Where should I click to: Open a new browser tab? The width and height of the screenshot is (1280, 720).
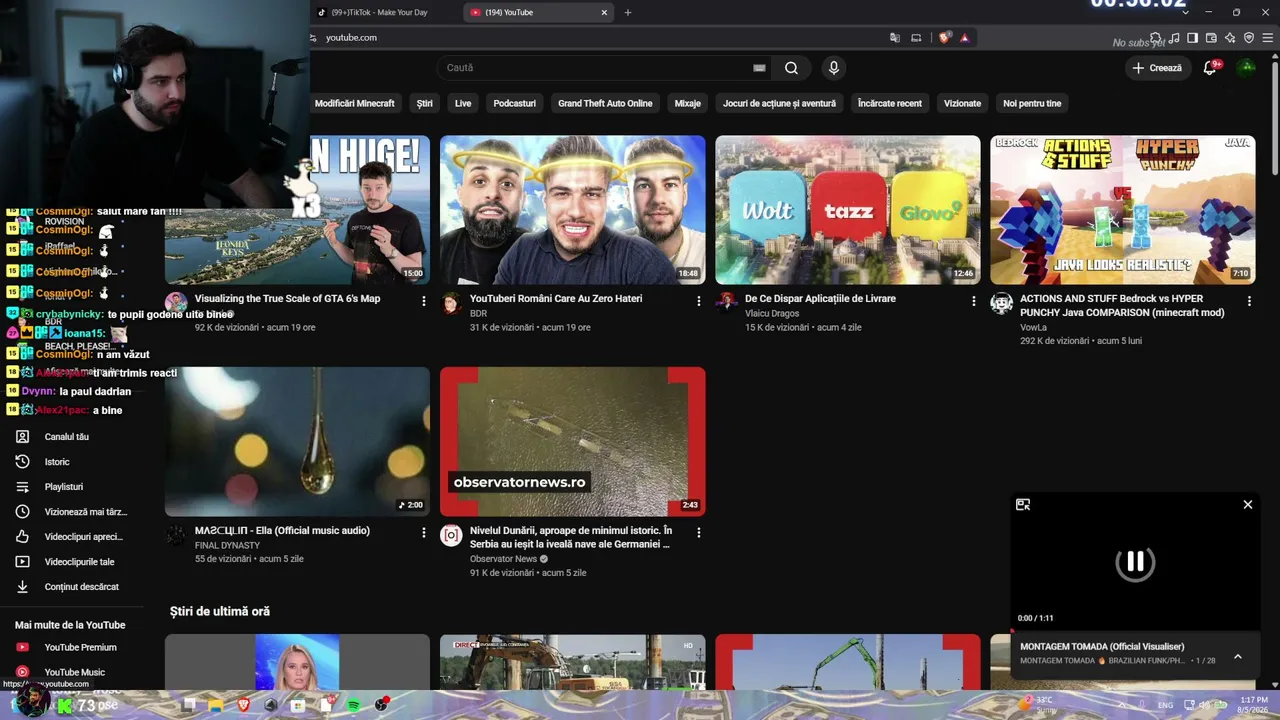pyautogui.click(x=628, y=13)
